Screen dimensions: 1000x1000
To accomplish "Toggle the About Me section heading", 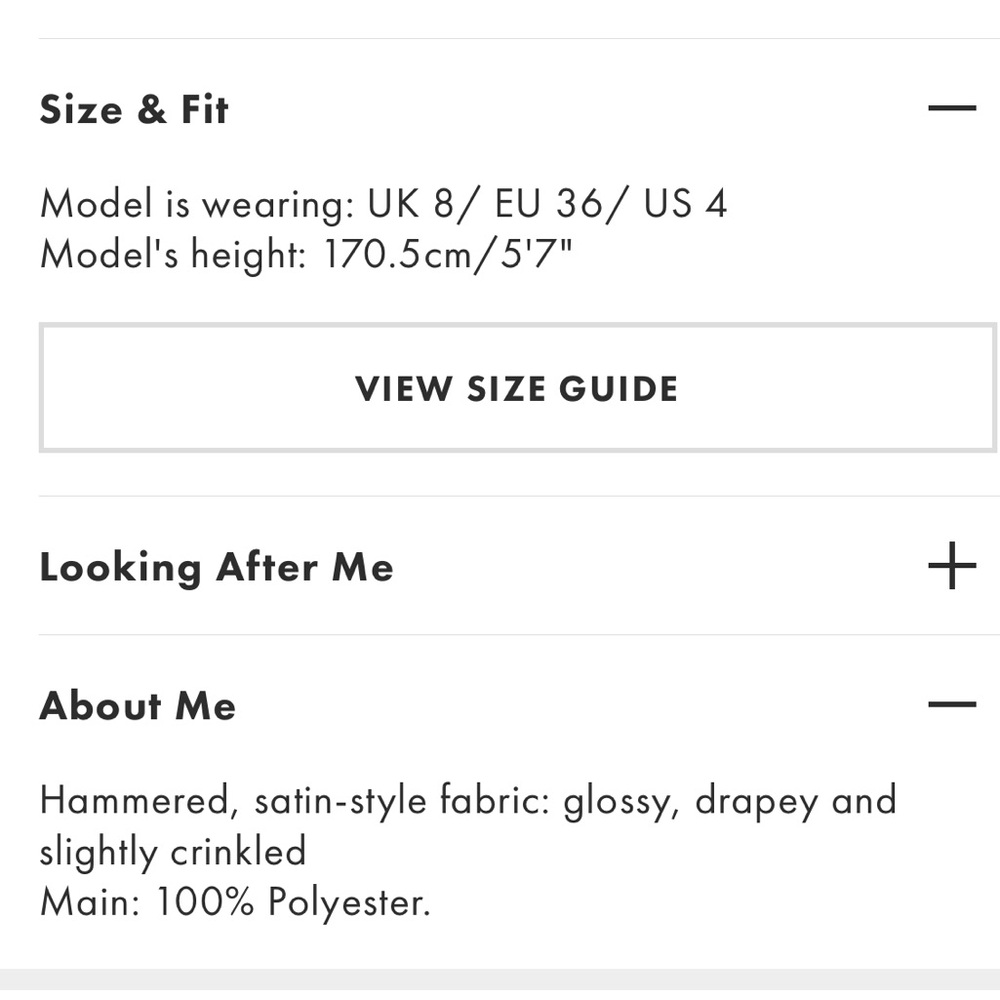I will coord(137,705).
